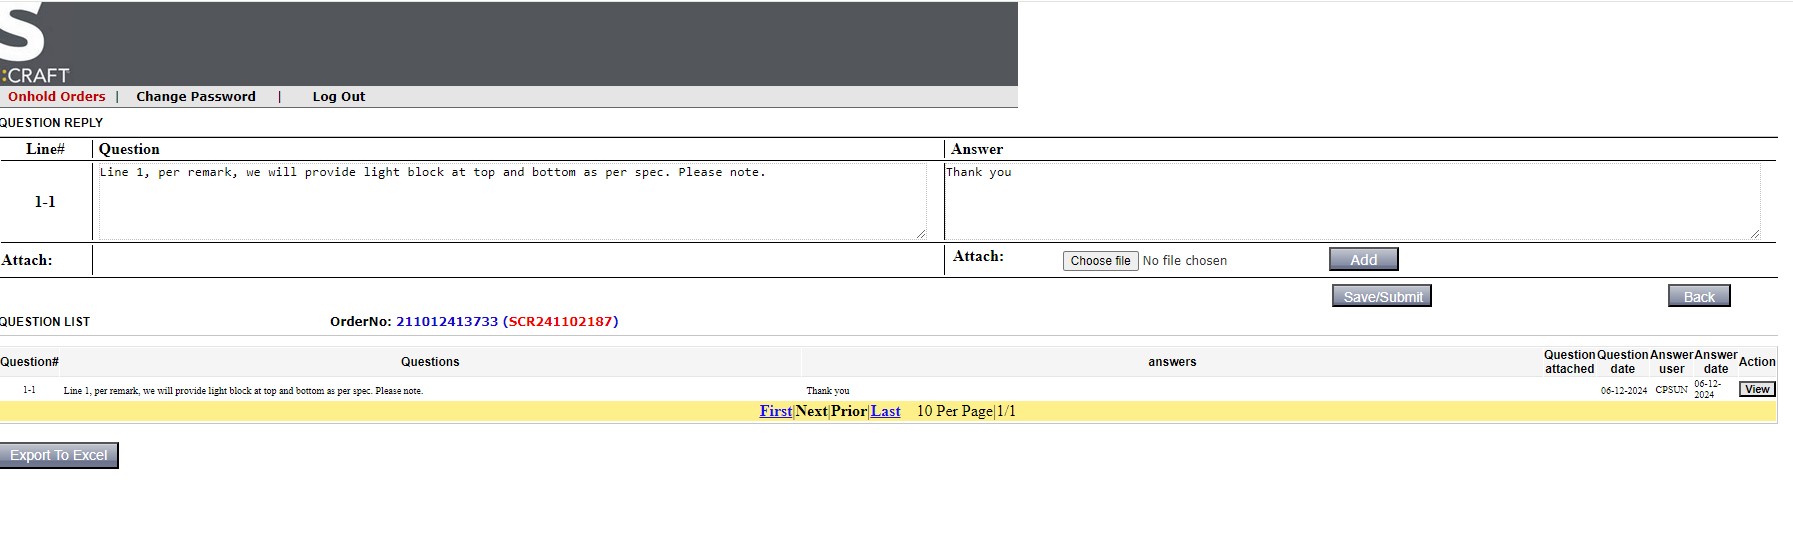Image resolution: width=1793 pixels, height=541 pixels.
Task: Click Prior in the pagination bar
Action: point(848,411)
